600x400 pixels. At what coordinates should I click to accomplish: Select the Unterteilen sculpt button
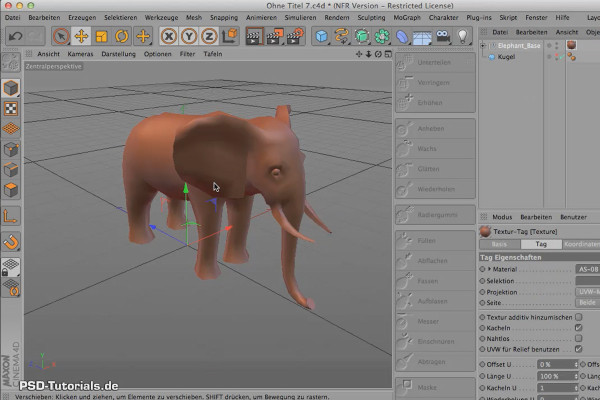[x=435, y=62]
